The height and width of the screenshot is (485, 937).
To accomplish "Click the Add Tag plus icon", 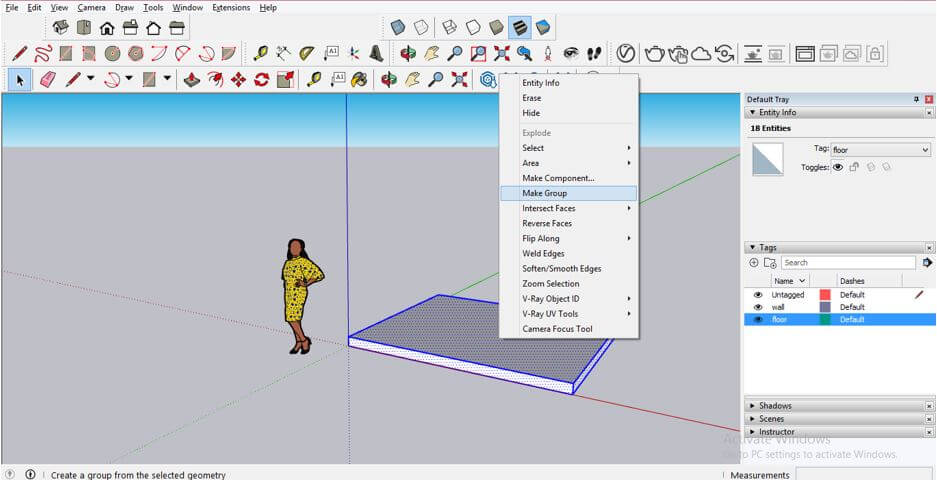I will click(x=754, y=263).
